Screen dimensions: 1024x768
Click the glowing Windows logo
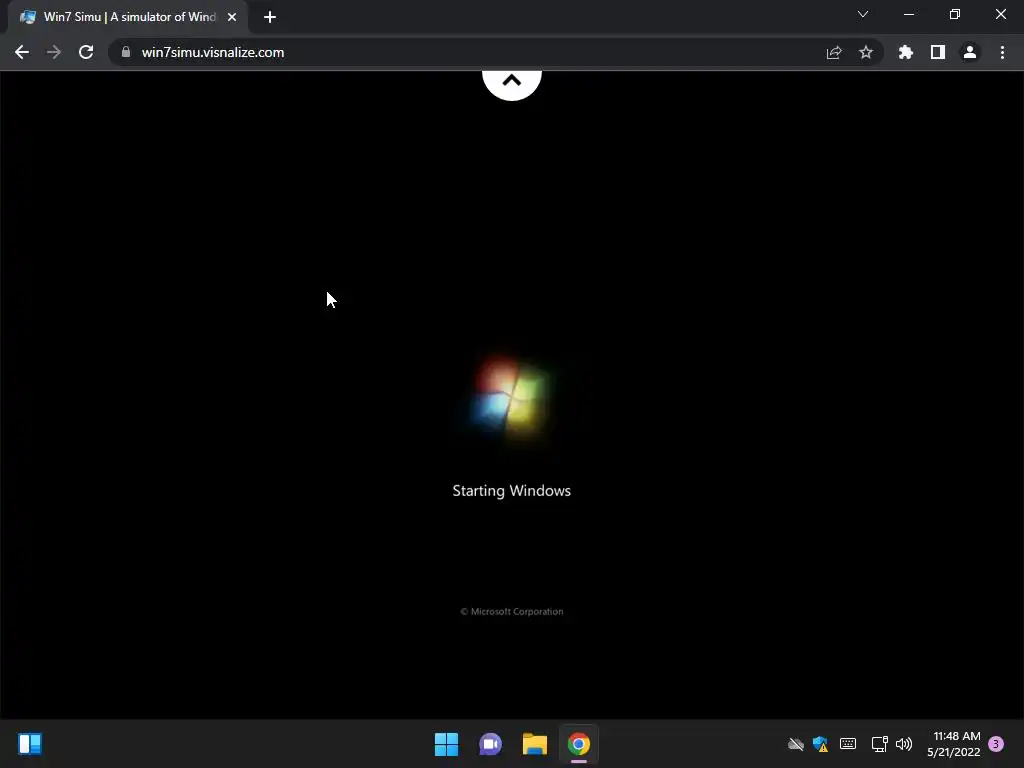click(511, 398)
